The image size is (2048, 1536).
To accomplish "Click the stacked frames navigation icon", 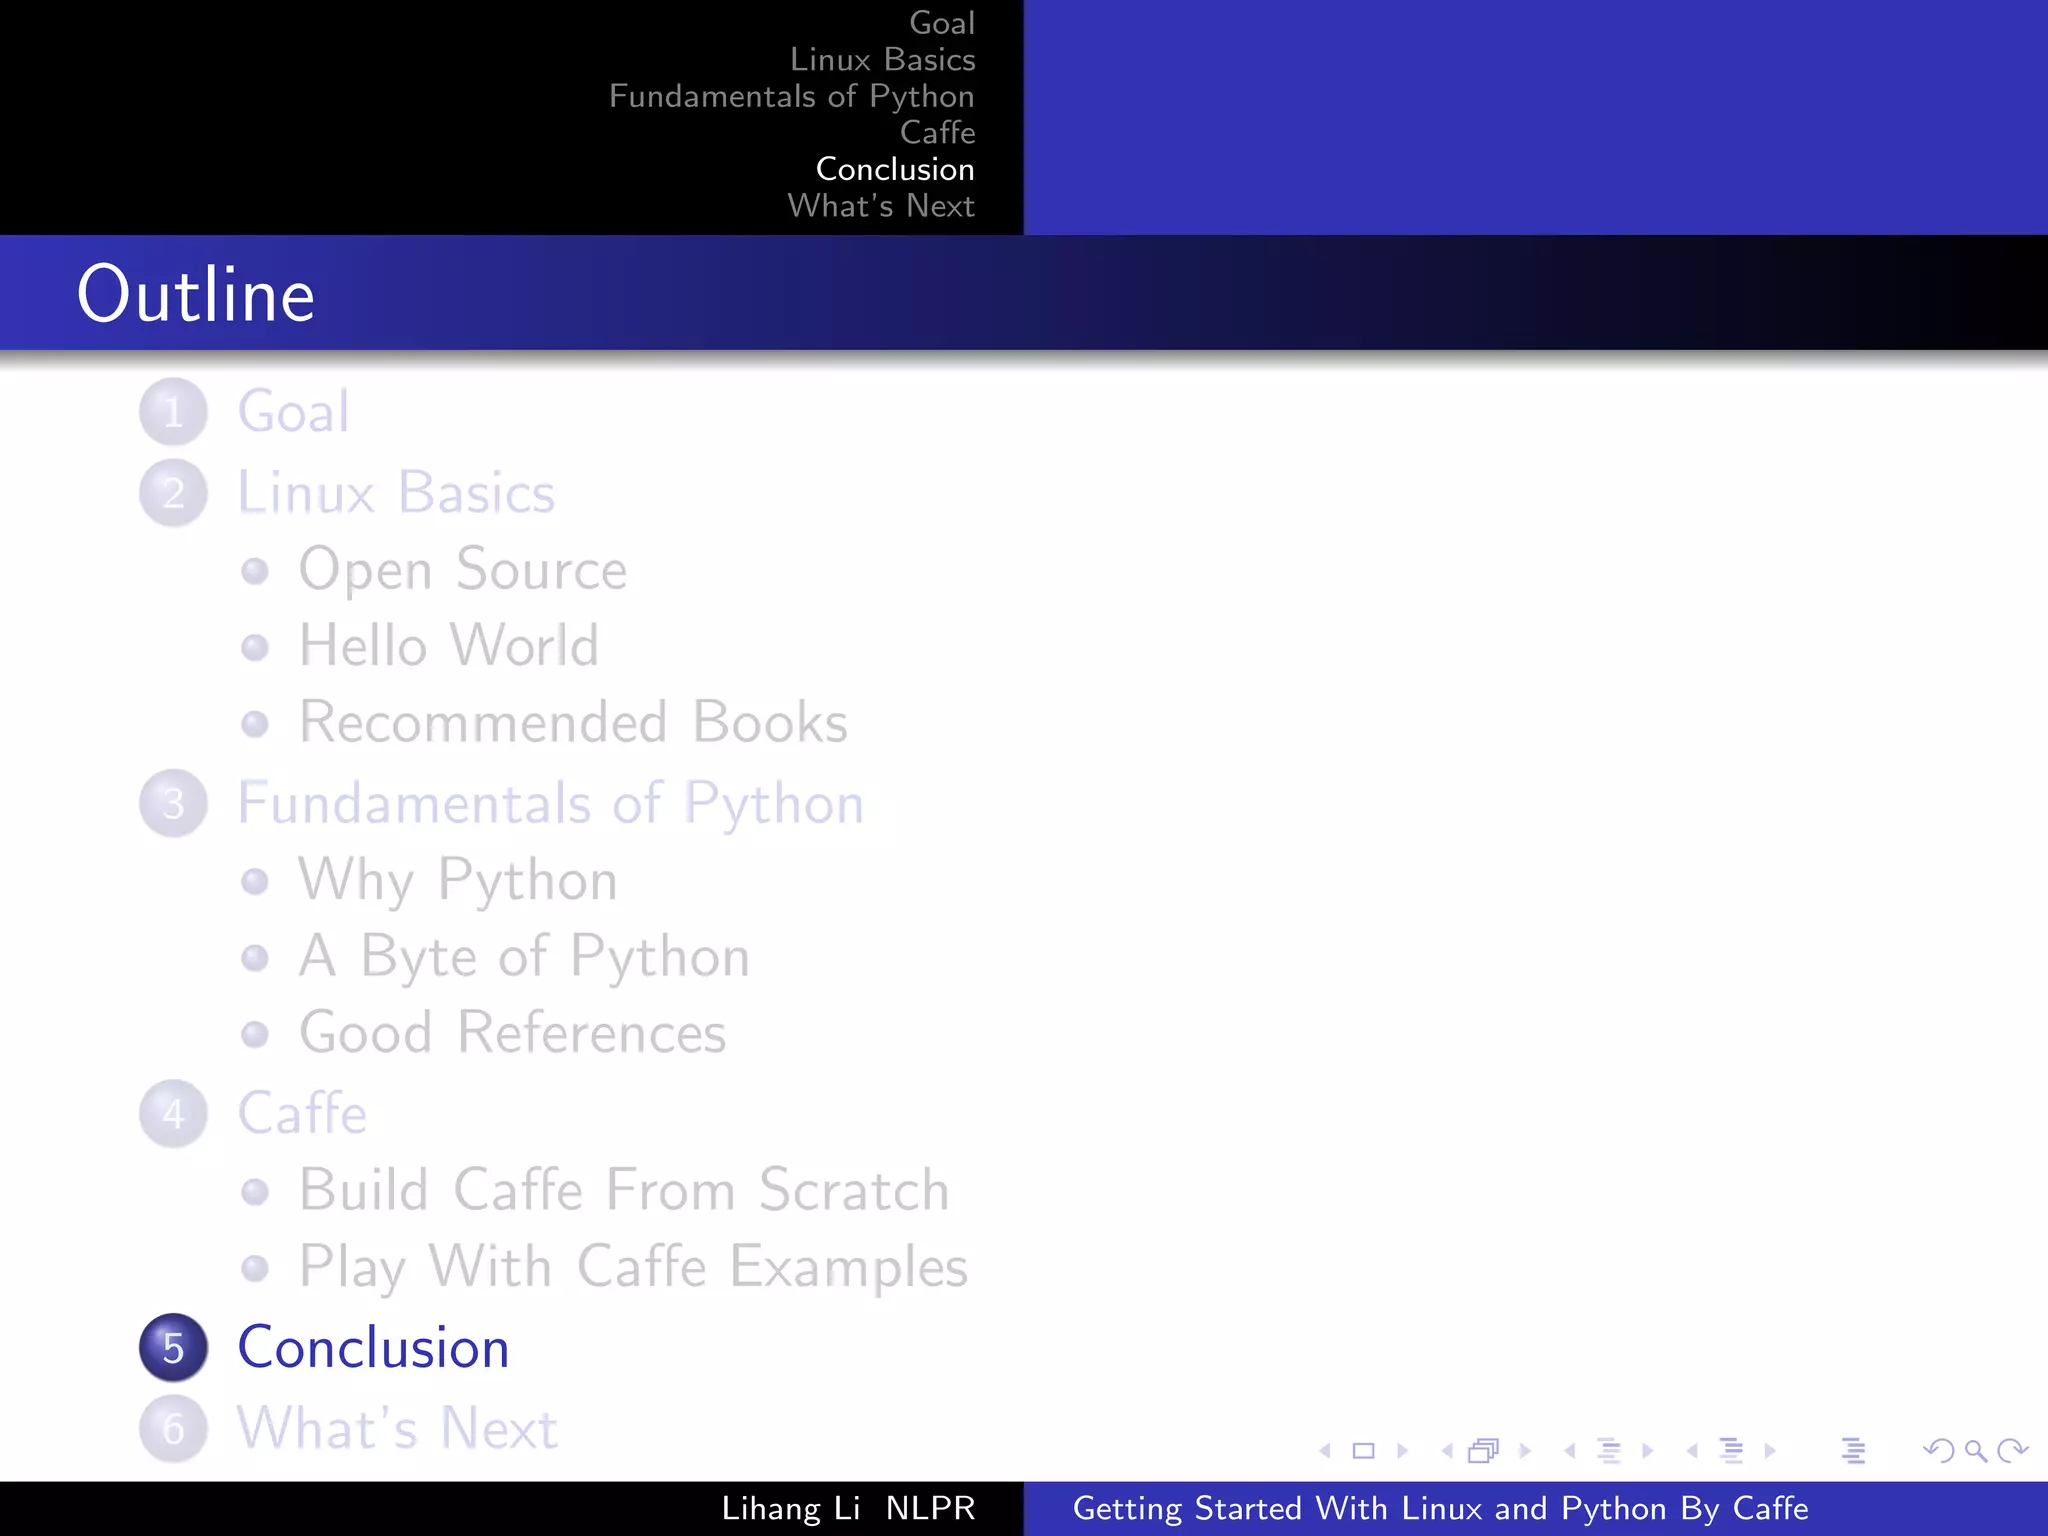I will (x=1484, y=1451).
